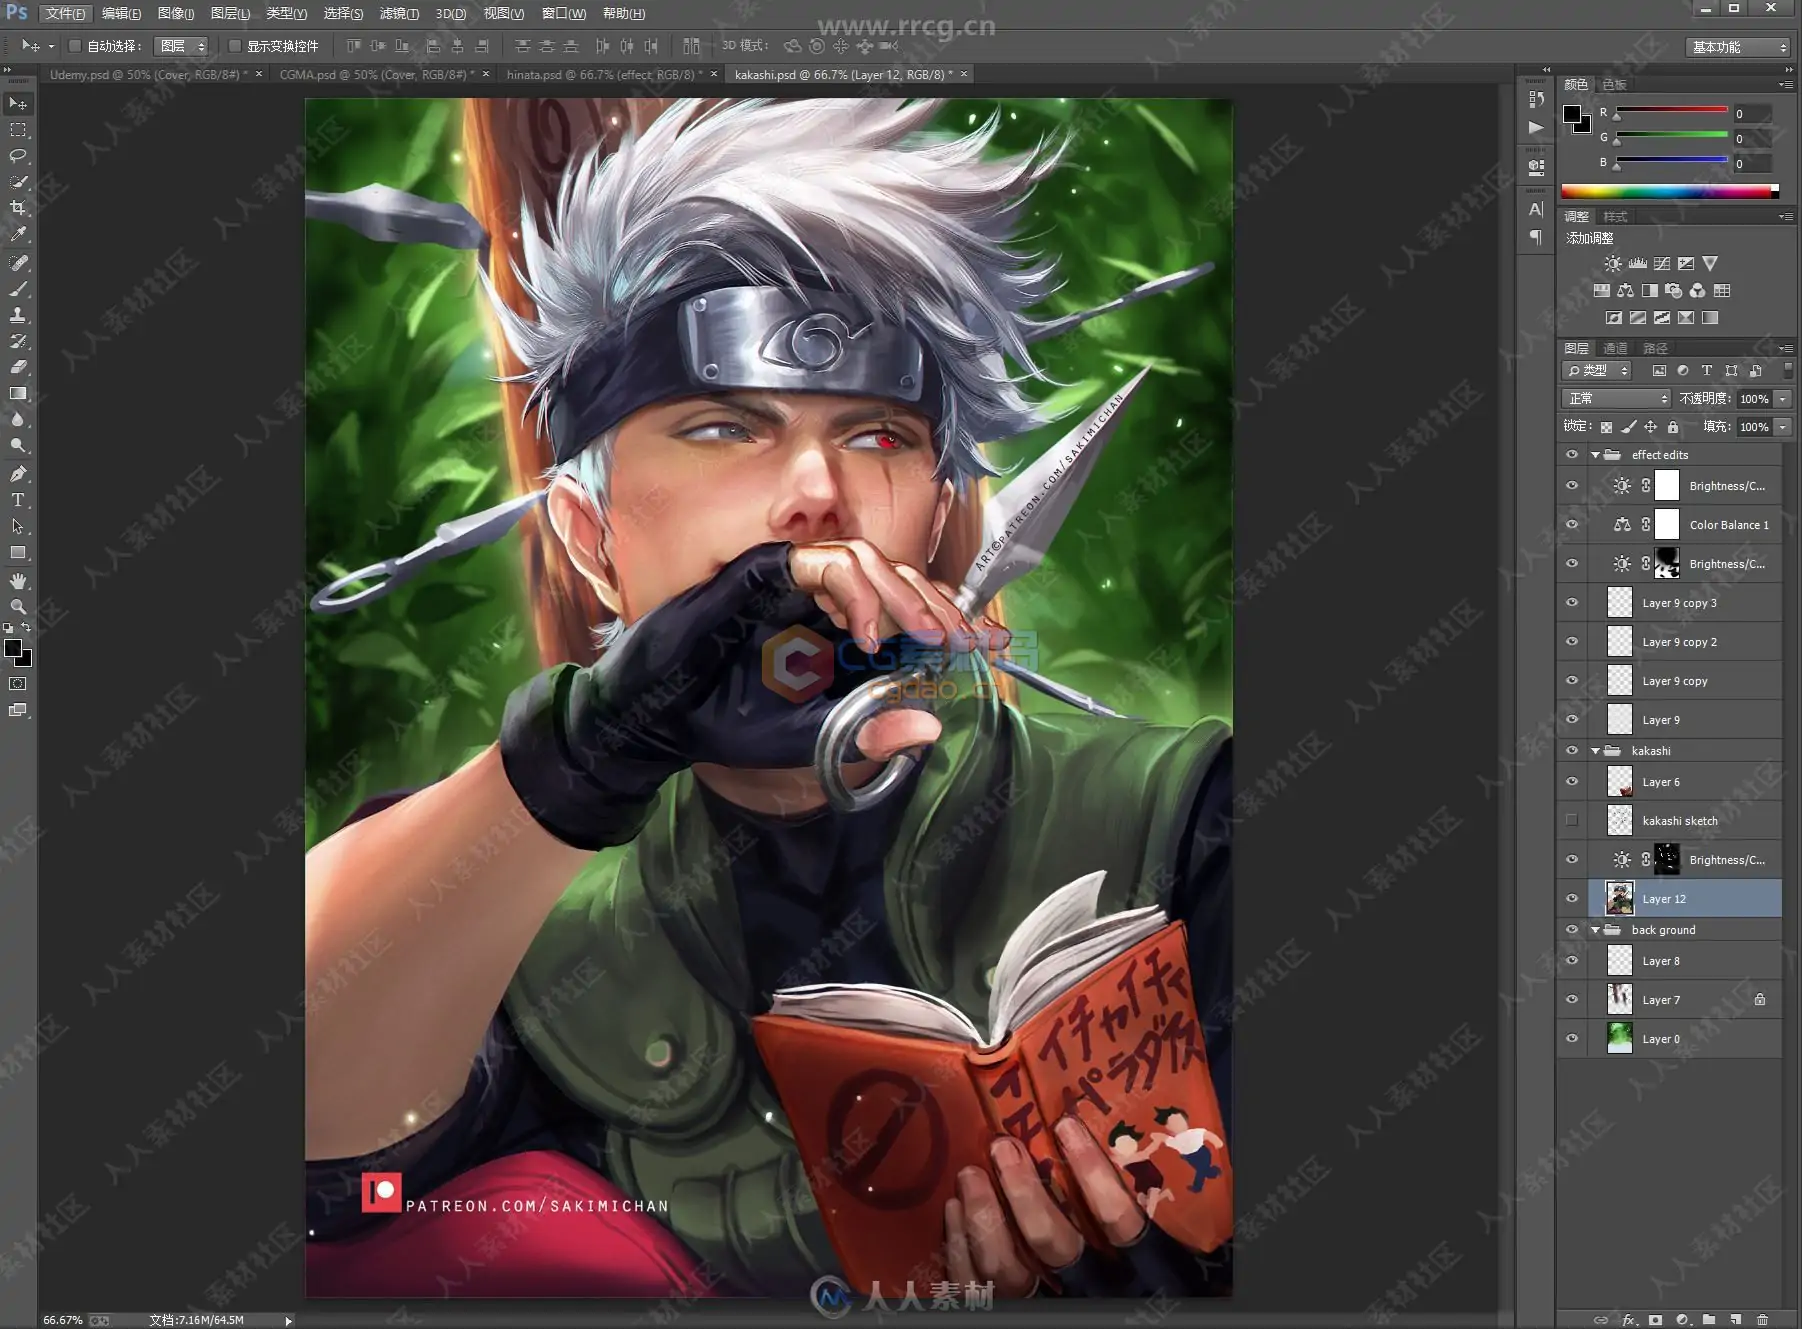Select the Pen tool

coord(18,474)
